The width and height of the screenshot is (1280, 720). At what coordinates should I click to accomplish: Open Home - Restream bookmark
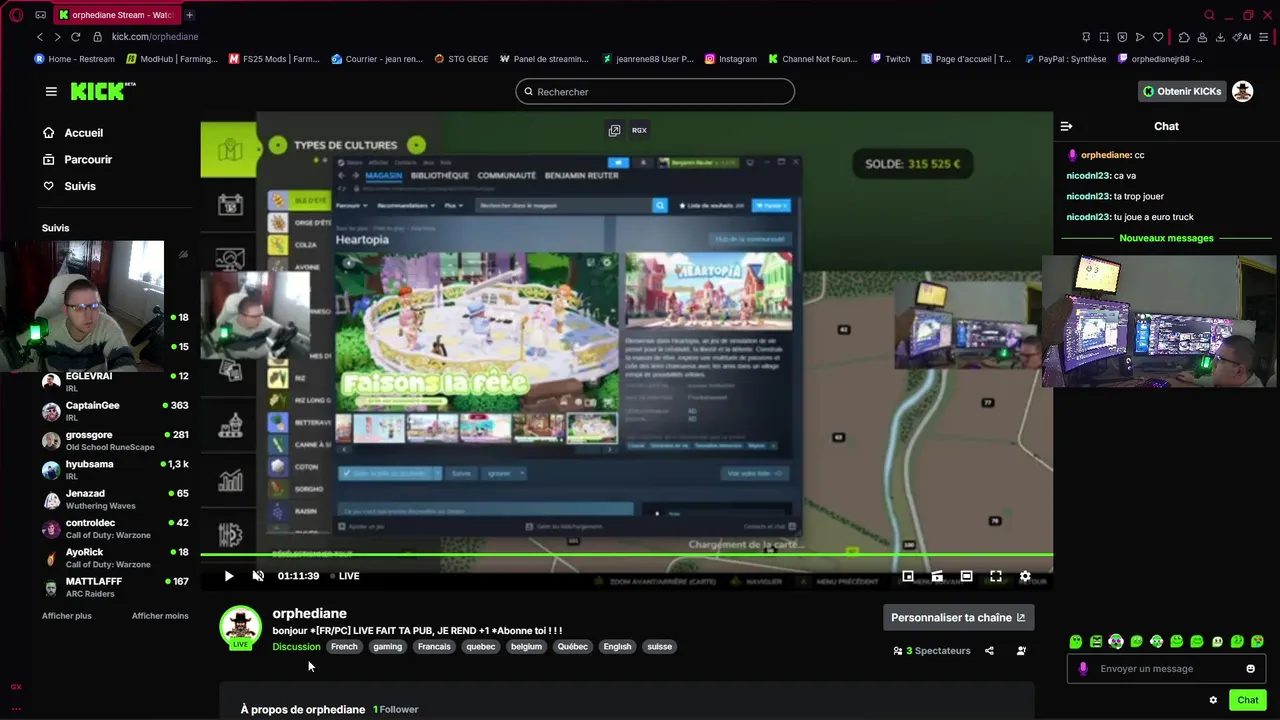tap(74, 59)
